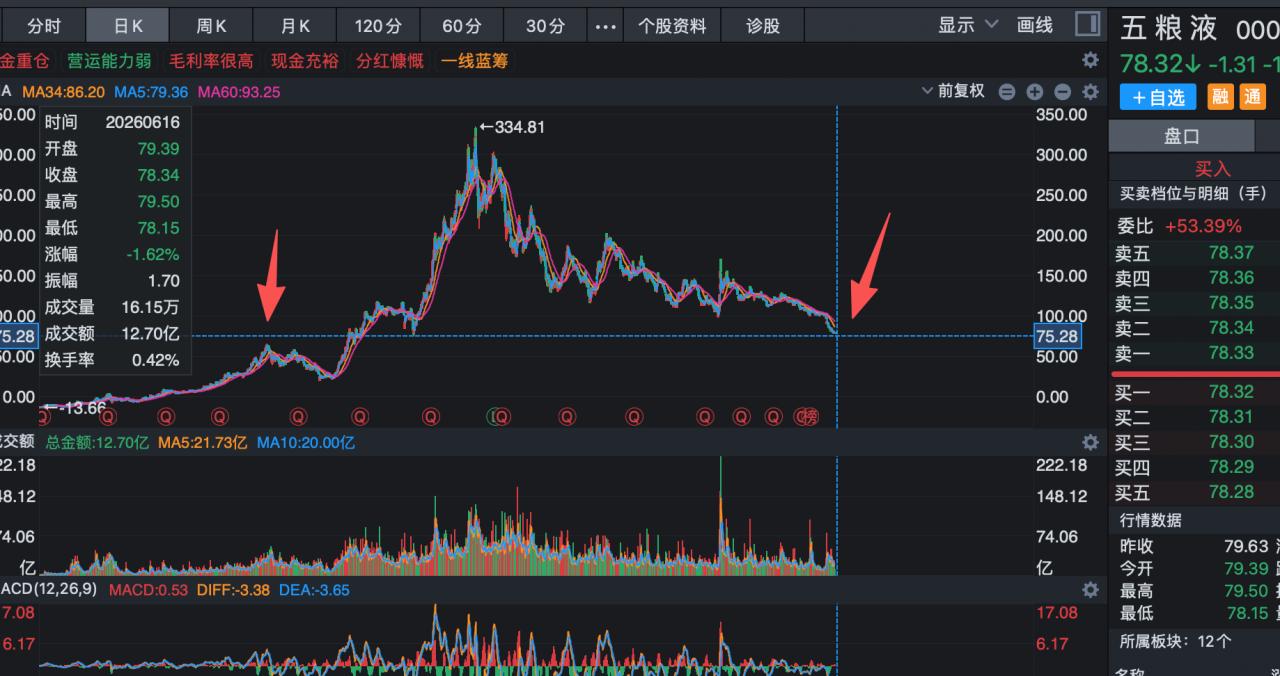
Task: Open the 个股资料 stock info tab
Action: pos(672,26)
